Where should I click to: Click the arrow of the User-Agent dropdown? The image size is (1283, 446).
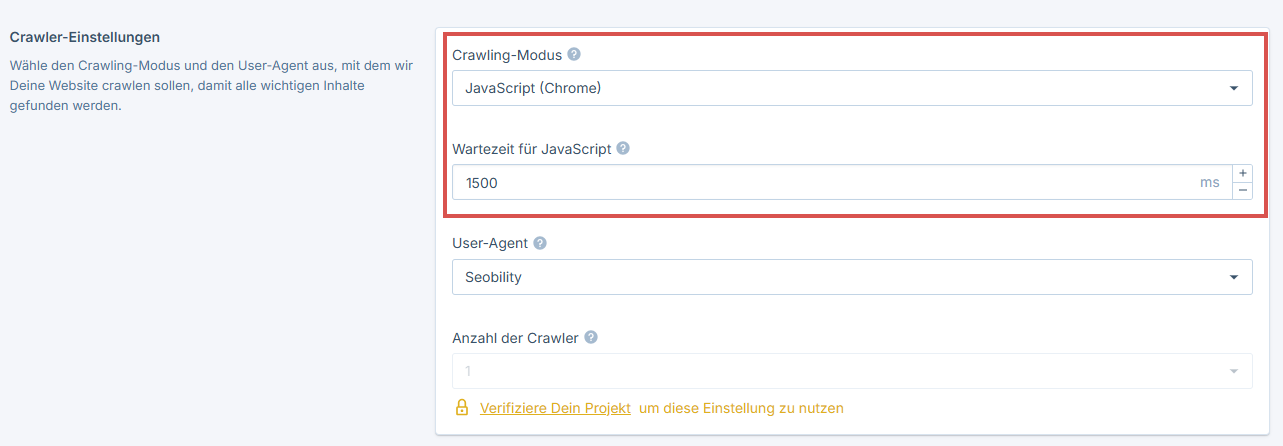tap(1233, 277)
